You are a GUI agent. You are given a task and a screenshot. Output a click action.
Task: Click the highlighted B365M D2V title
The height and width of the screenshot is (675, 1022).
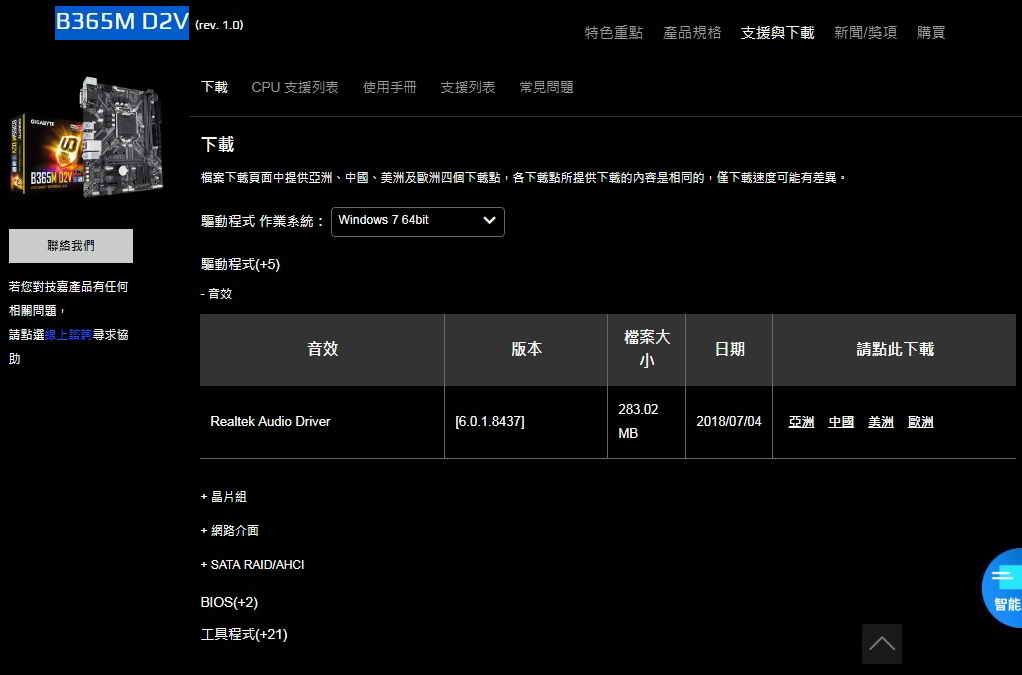[x=122, y=22]
